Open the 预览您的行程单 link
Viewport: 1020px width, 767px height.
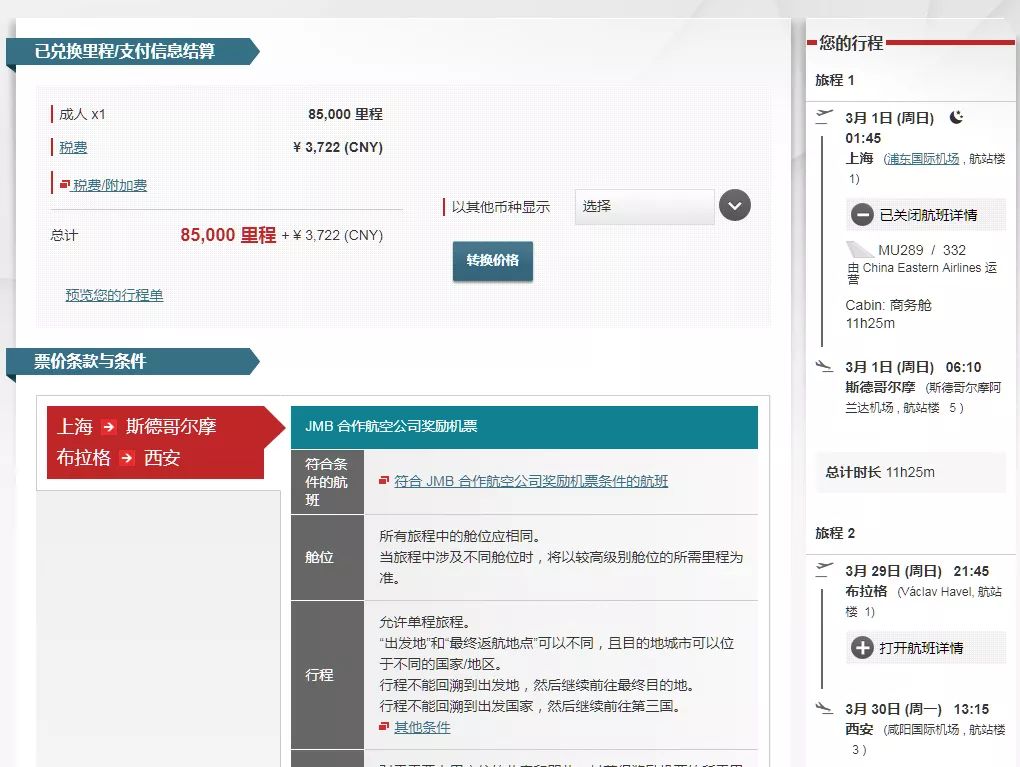pos(113,295)
